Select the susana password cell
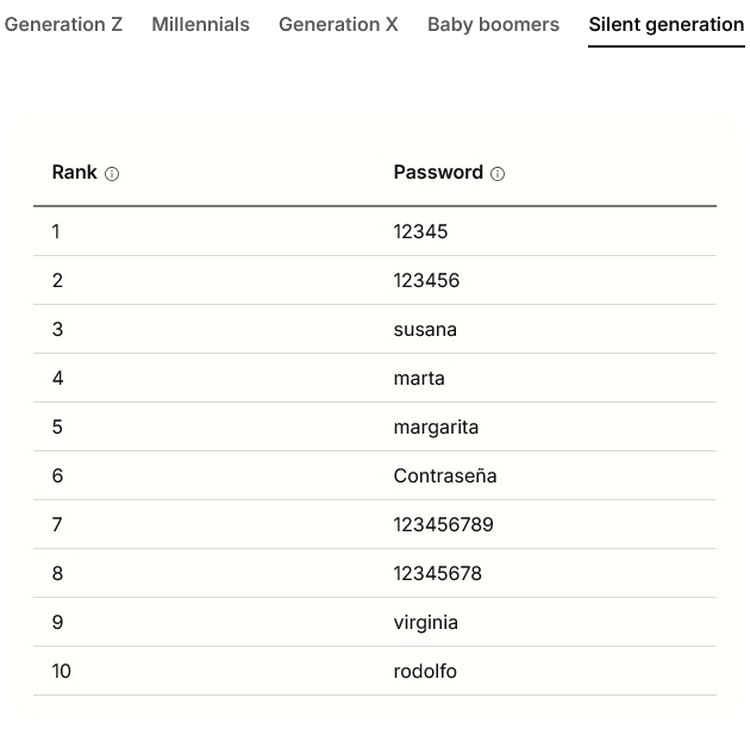This screenshot has width=750, height=729. pyautogui.click(x=425, y=329)
